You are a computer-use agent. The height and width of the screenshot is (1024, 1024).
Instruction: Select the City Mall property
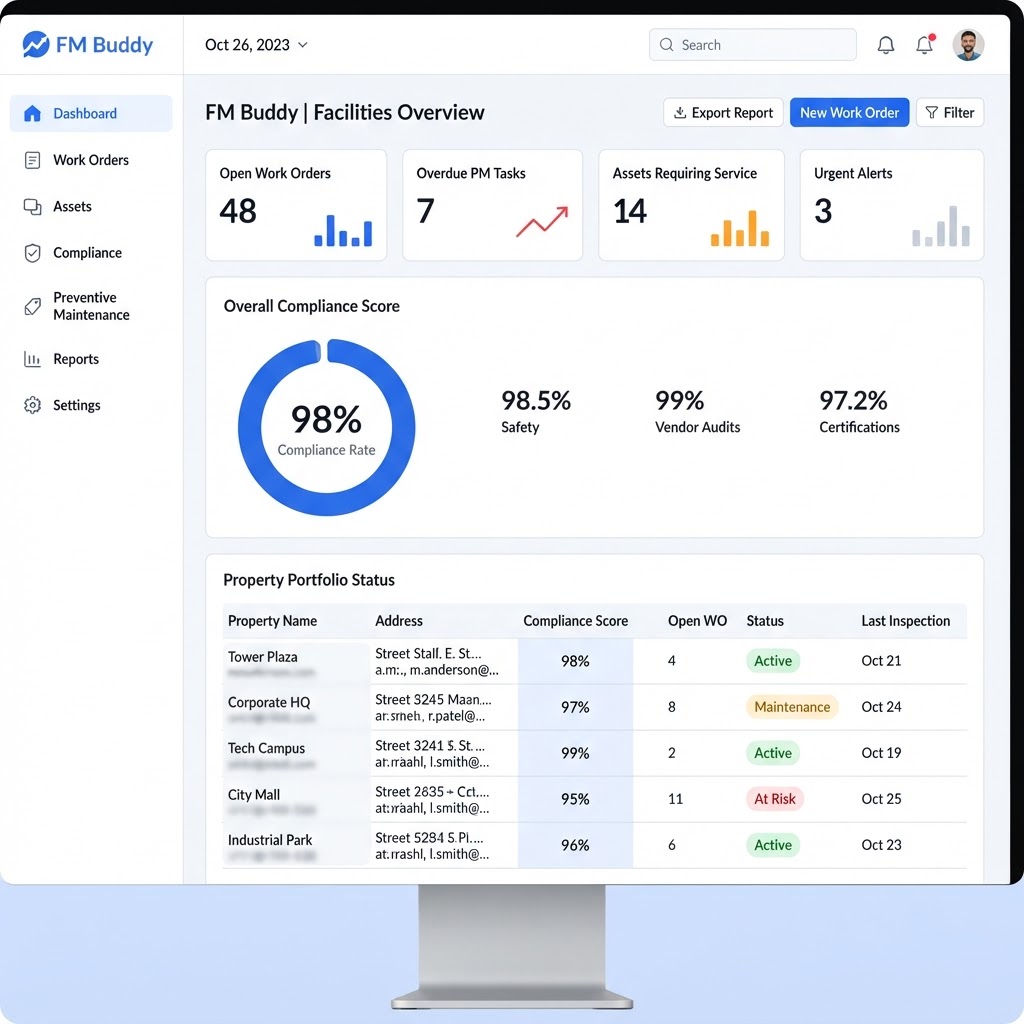click(x=253, y=795)
